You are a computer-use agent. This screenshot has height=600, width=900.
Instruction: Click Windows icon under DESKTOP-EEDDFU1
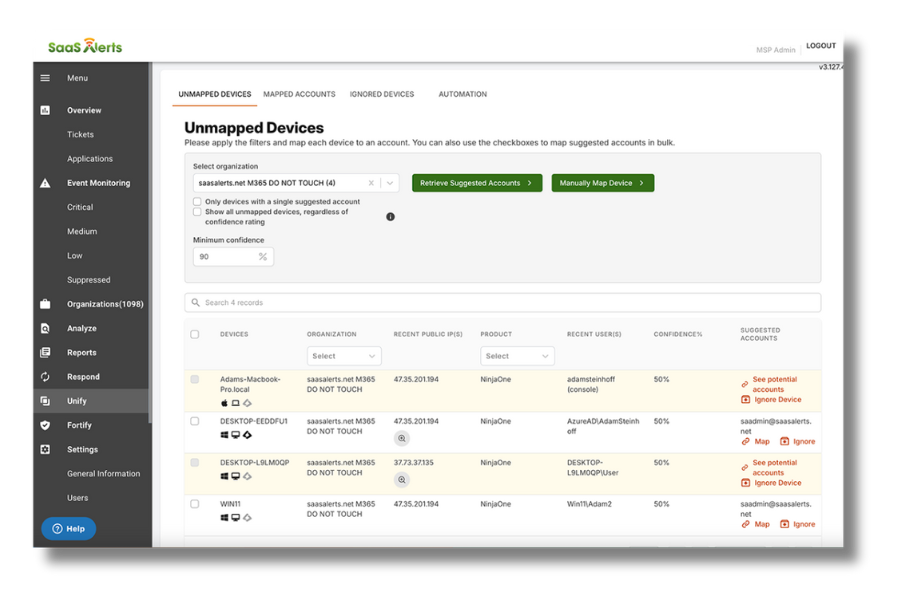tap(224, 435)
